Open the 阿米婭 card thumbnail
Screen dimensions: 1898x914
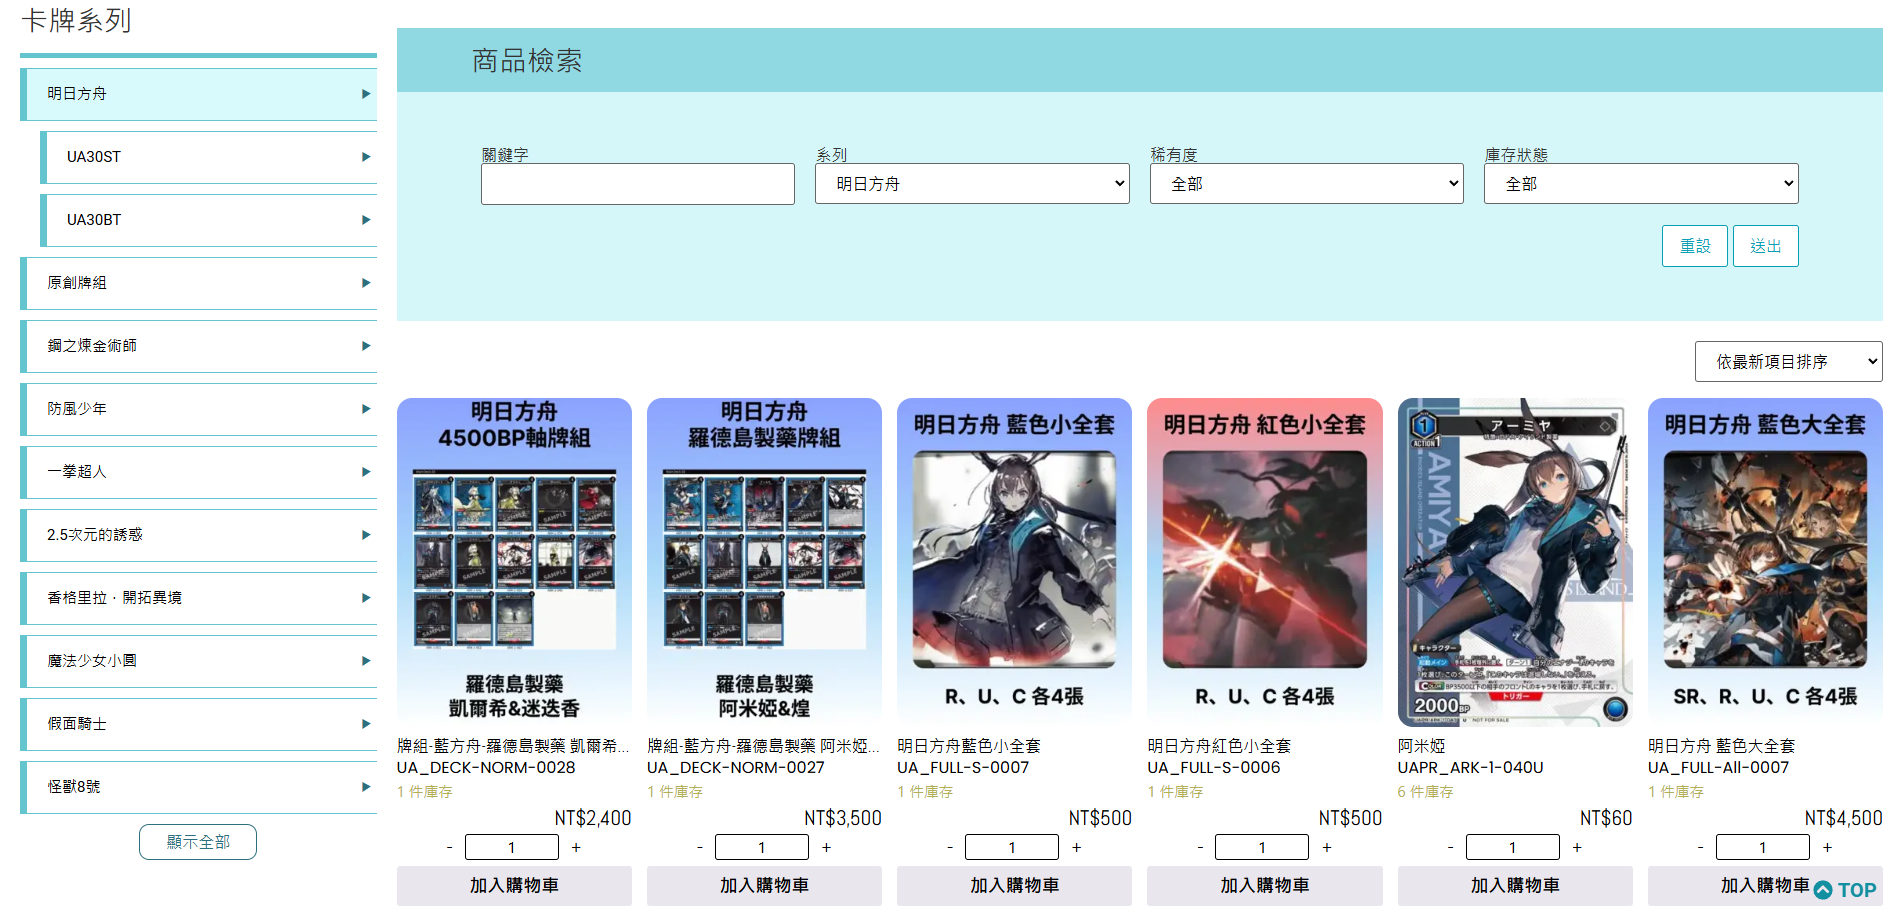click(x=1514, y=562)
